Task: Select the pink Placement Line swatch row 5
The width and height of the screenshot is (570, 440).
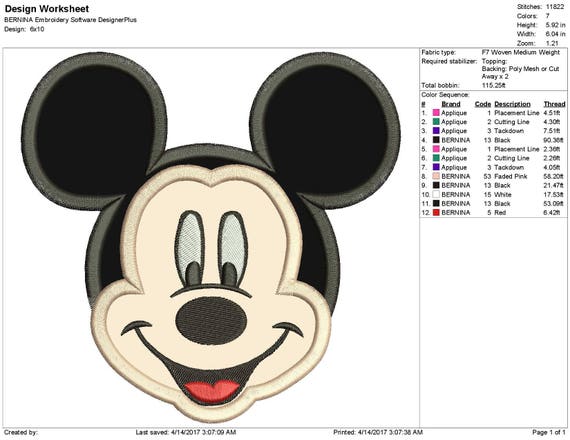Action: click(x=436, y=149)
